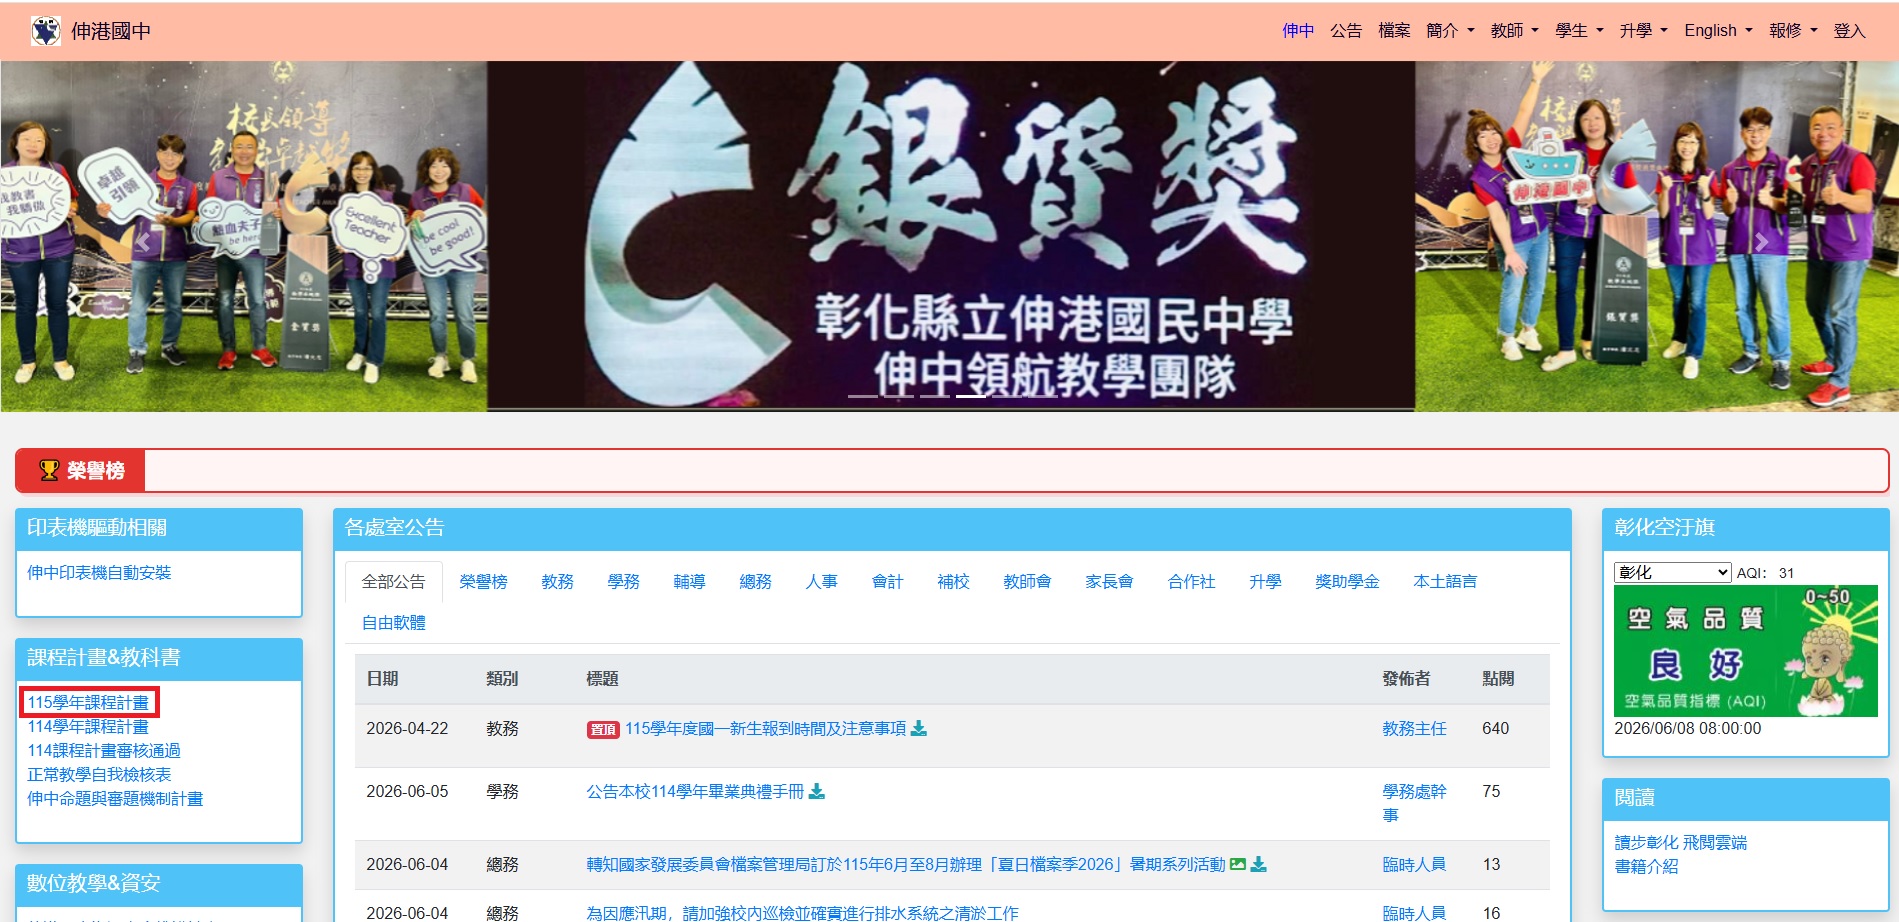
Task: Click the image icon on the 夏日檔案季2026 notice
Action: [x=1238, y=865]
